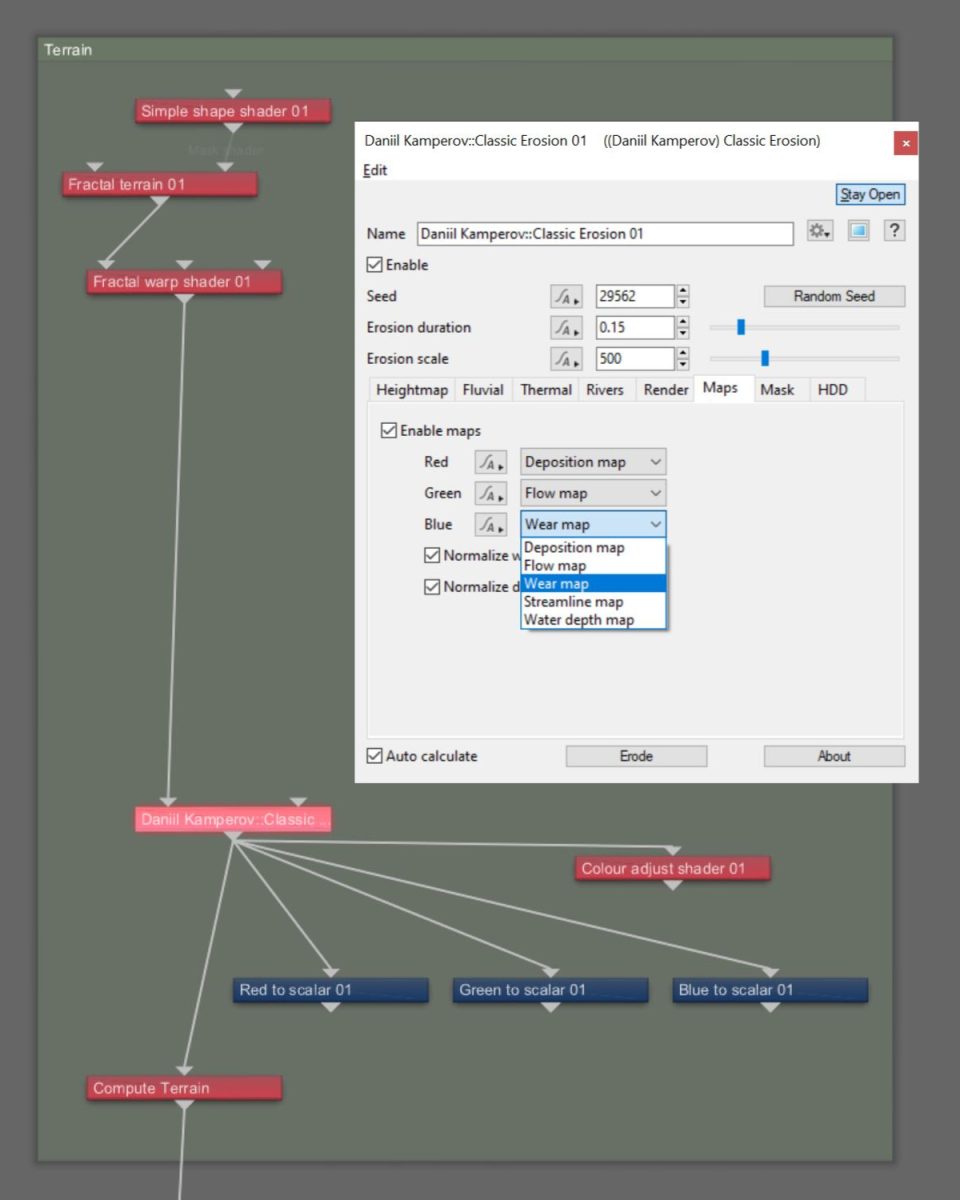Choose Flow map from the dropdown list
Screen dimensions: 960x1200
[593, 566]
